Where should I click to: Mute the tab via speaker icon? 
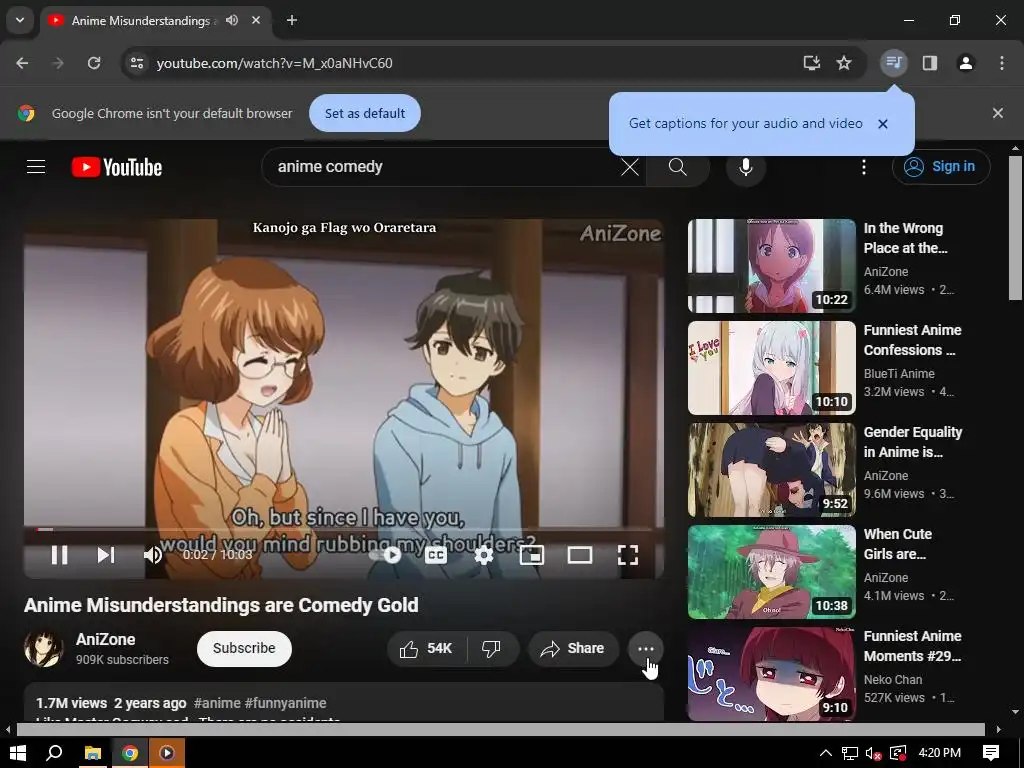232,20
